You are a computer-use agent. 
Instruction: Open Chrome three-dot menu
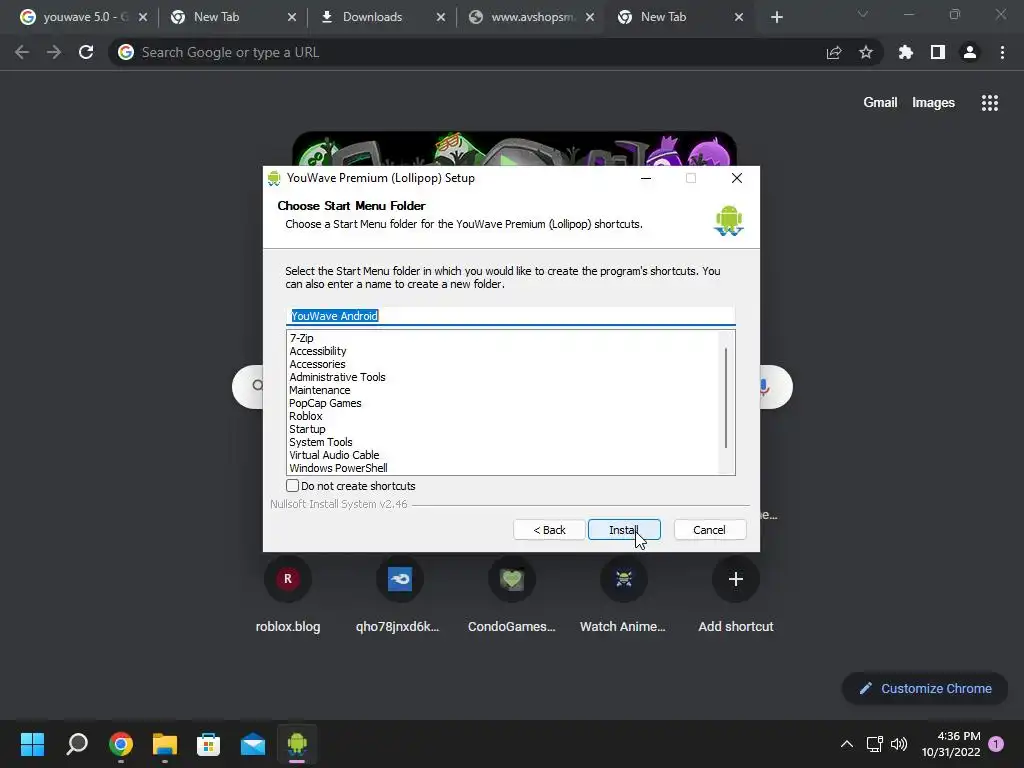coord(1002,52)
